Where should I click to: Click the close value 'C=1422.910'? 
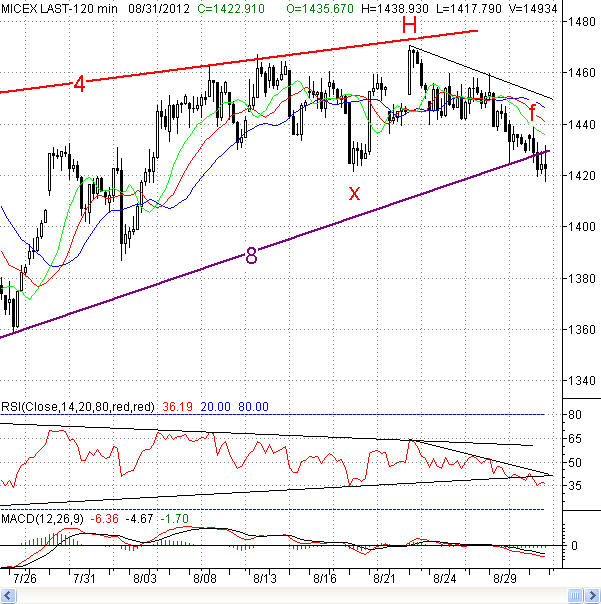click(231, 8)
